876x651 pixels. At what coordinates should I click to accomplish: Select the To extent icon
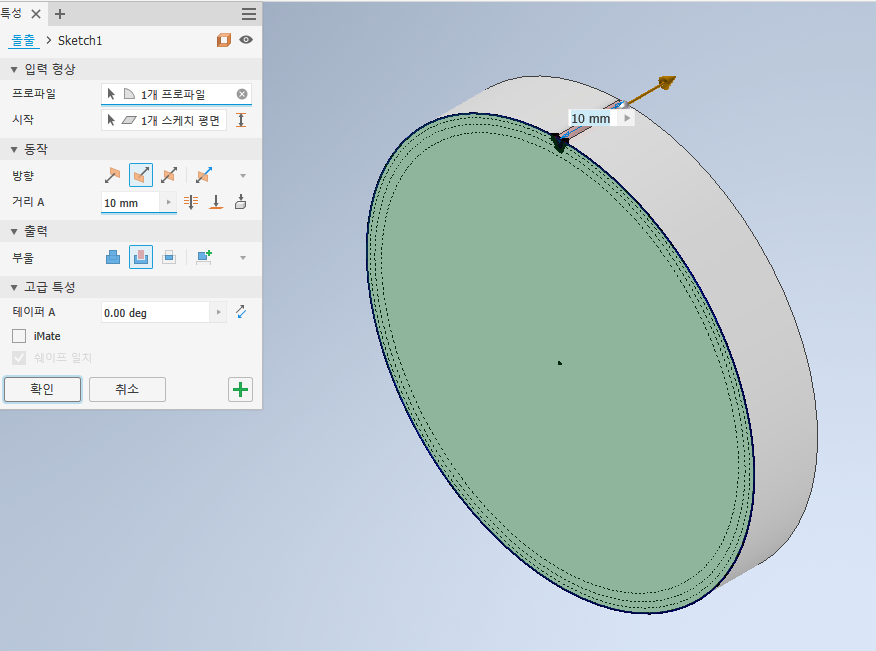click(x=215, y=202)
